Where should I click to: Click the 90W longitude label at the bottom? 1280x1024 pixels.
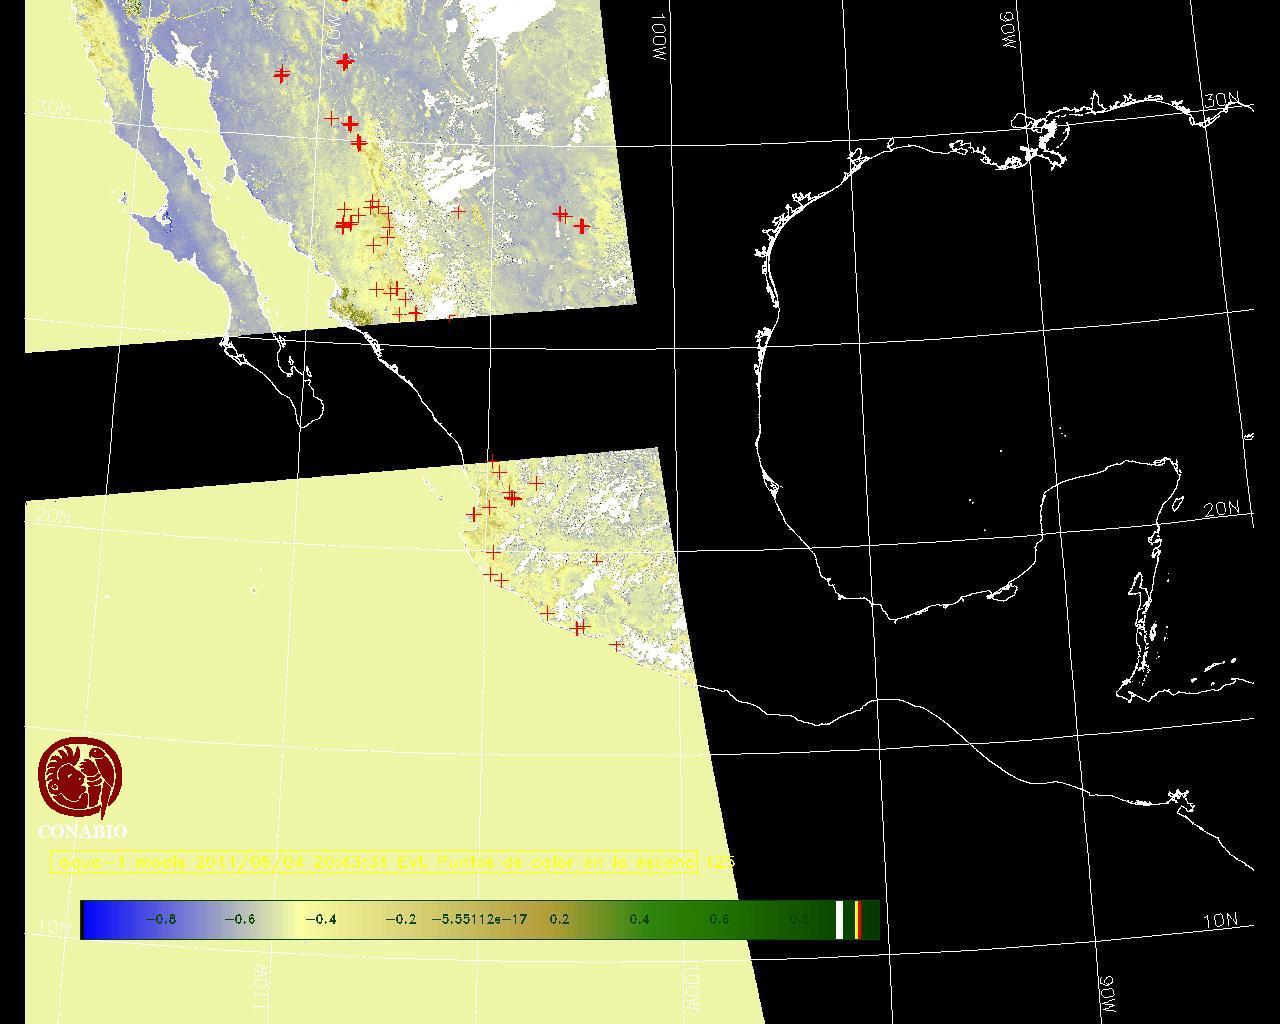[1106, 993]
